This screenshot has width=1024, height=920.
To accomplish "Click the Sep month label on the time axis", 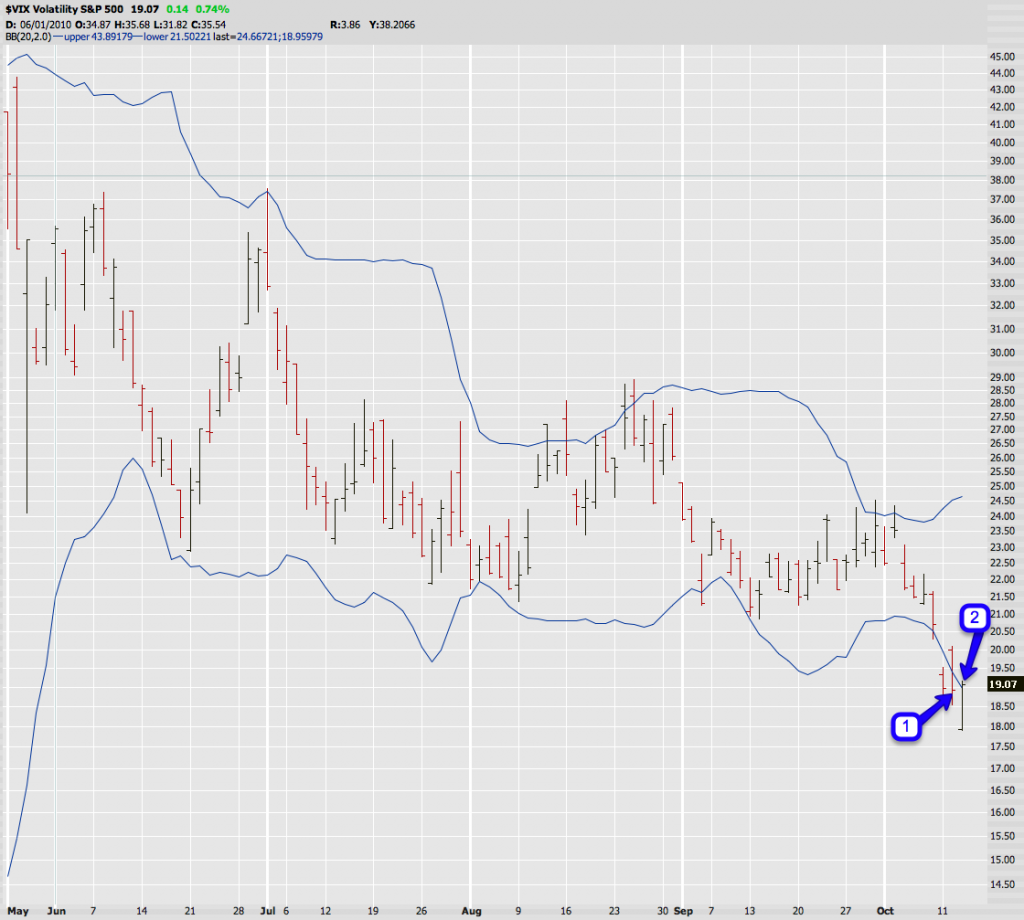I will (x=683, y=912).
